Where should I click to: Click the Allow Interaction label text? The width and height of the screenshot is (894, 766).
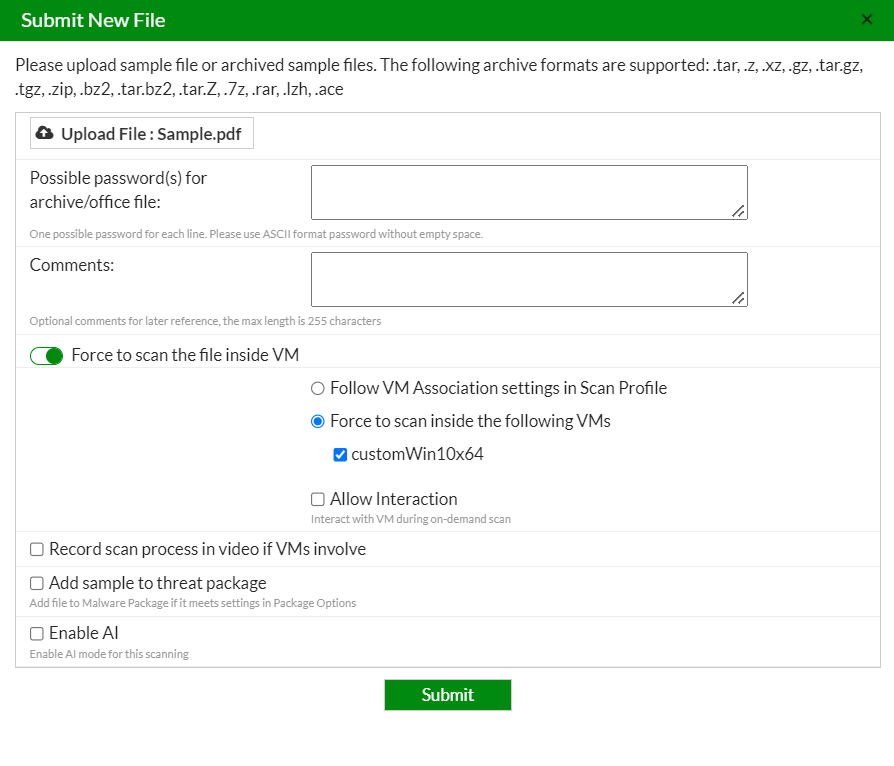394,499
